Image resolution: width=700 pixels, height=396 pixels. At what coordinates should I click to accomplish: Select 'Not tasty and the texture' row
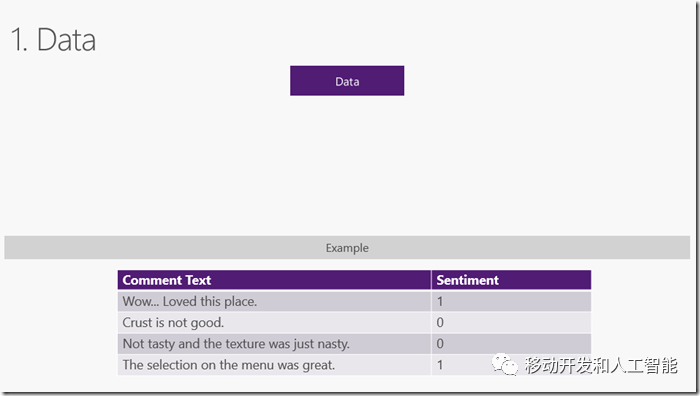[x=354, y=344]
